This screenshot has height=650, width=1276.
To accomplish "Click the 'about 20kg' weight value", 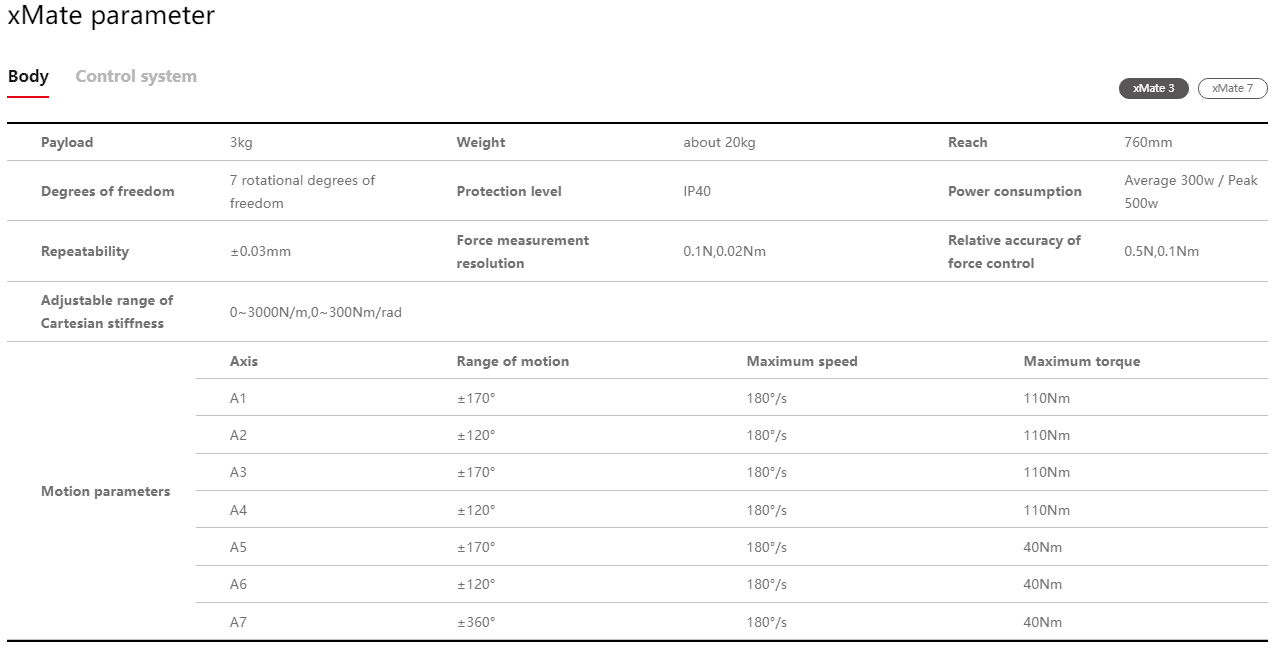I will pyautogui.click(x=719, y=142).
